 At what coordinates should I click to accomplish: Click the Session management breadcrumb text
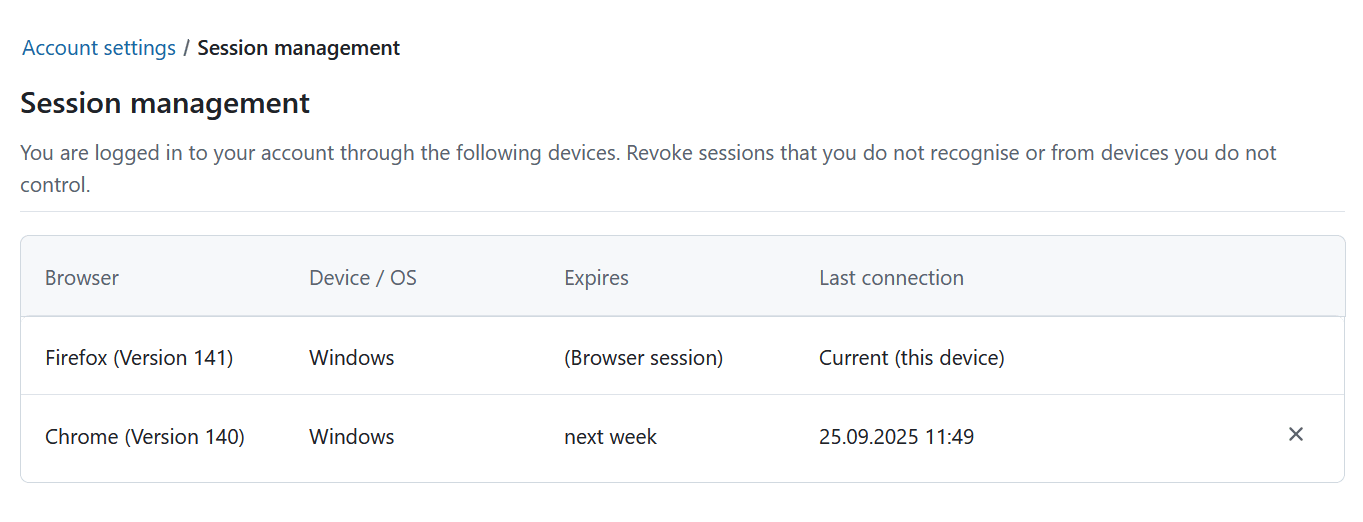(x=298, y=48)
